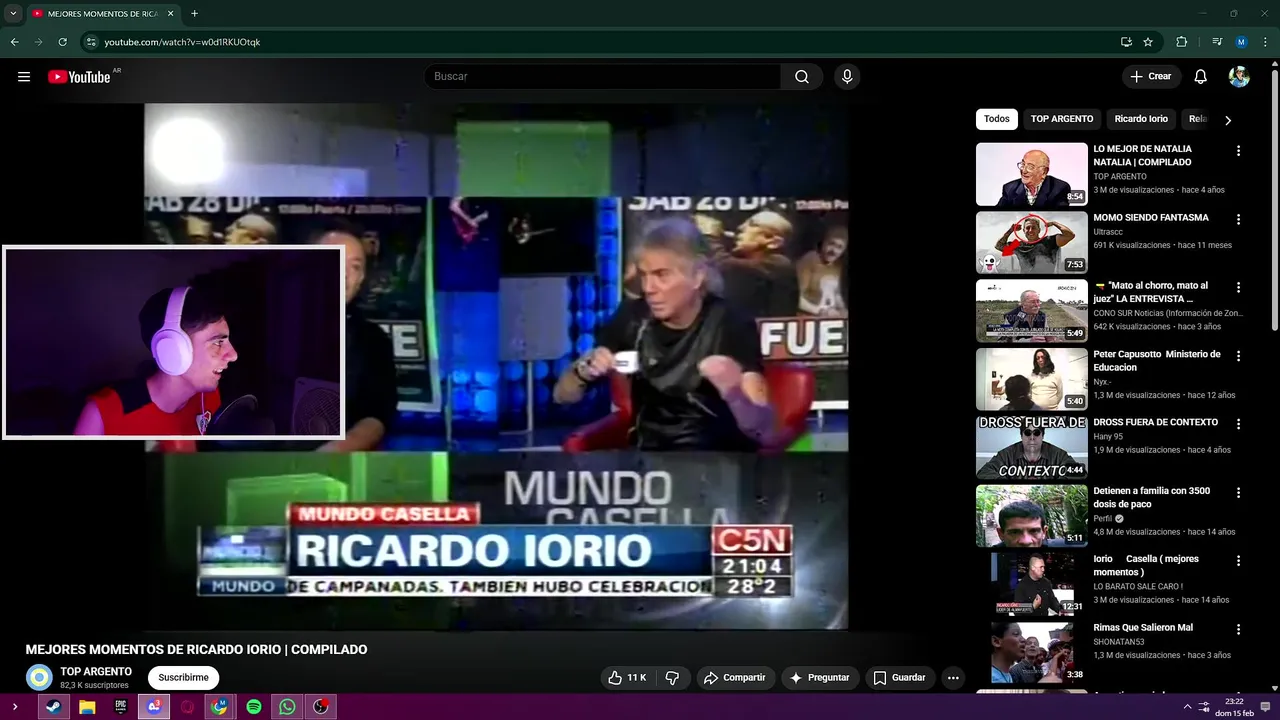Open options for MOMO SIENDO FANTASMA video

point(1238,219)
